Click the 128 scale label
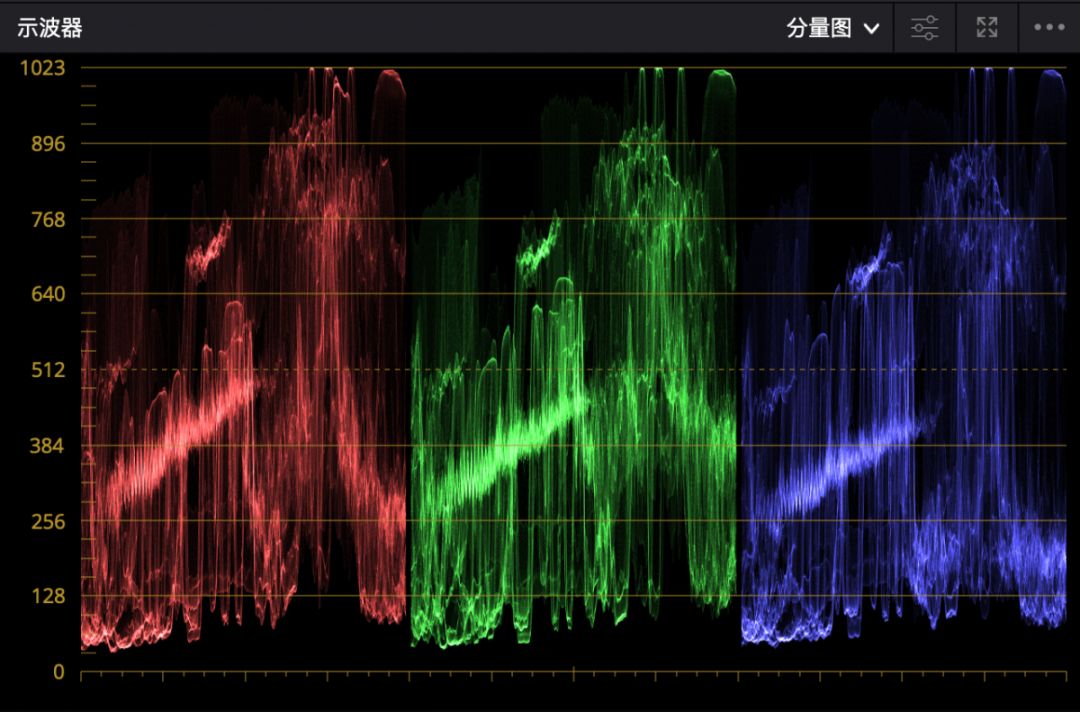This screenshot has width=1080, height=712. (x=48, y=596)
